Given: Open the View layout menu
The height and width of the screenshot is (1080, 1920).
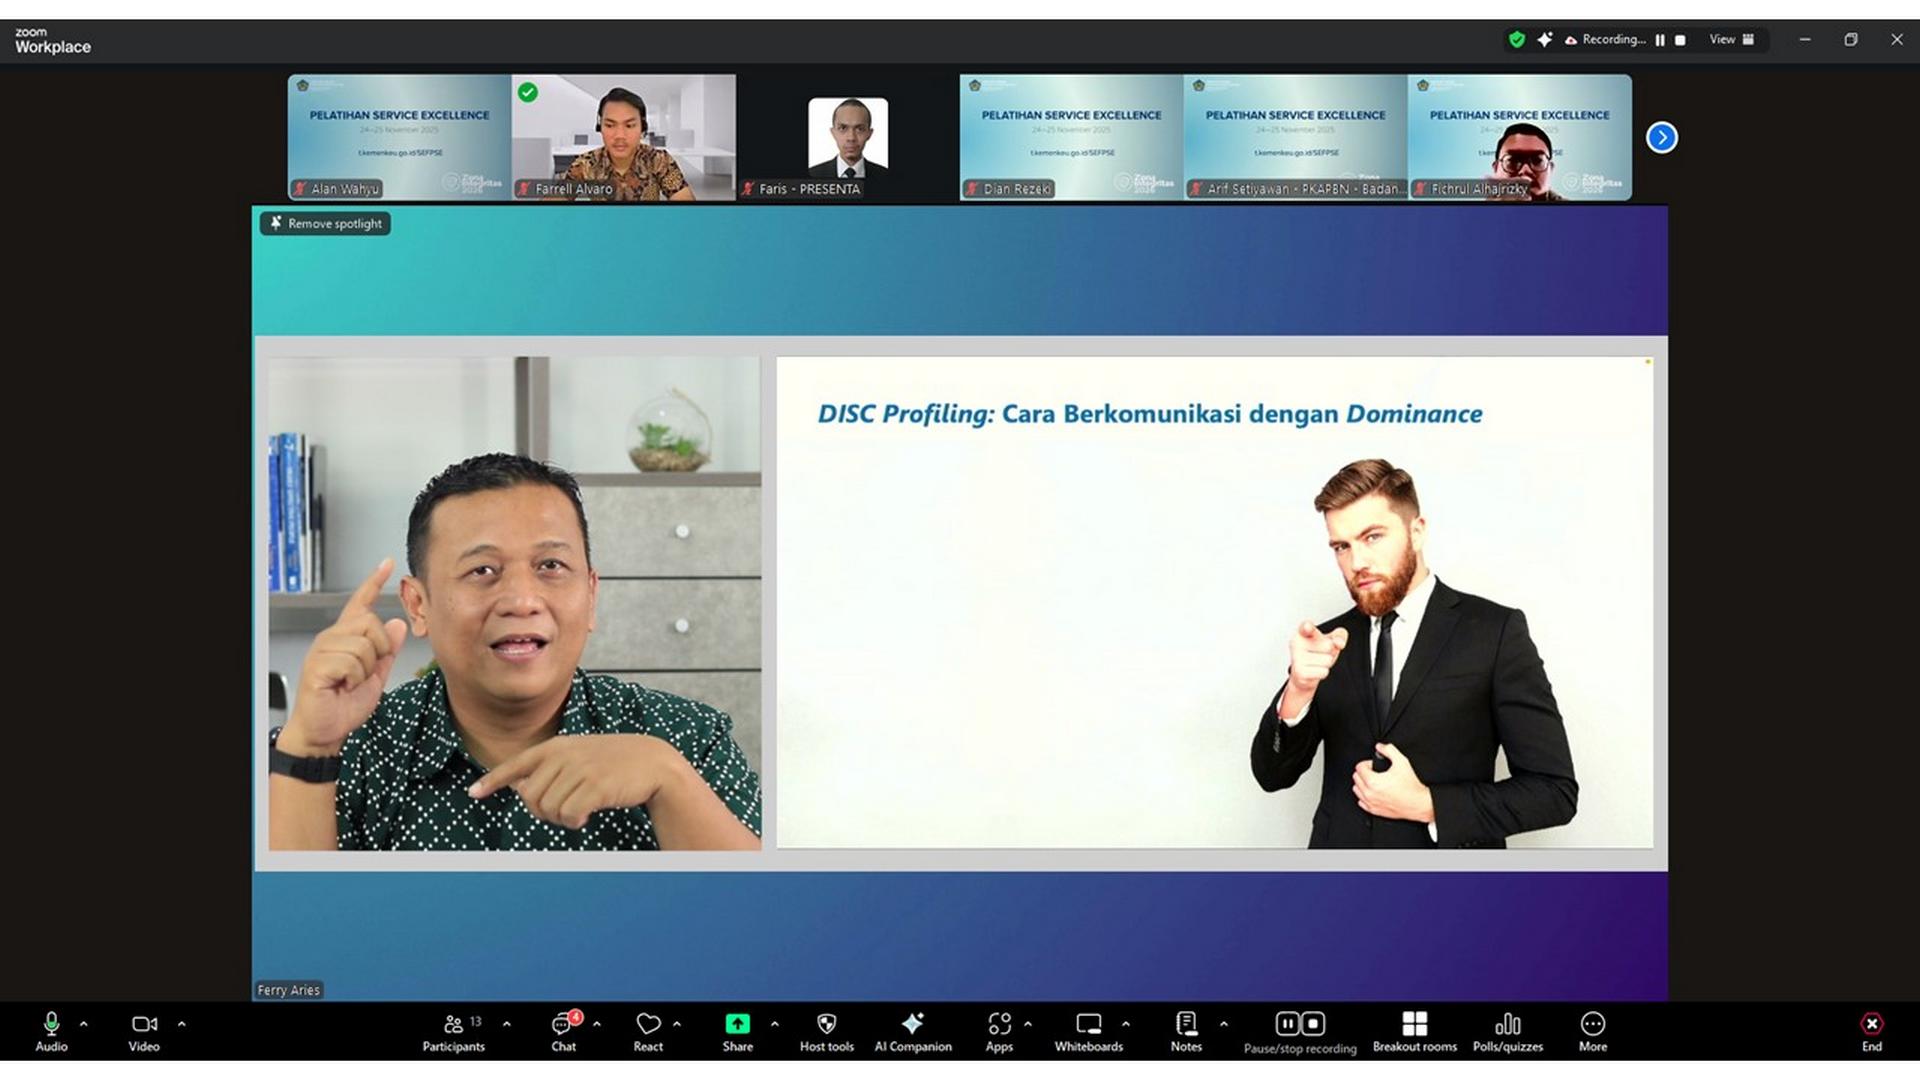Looking at the screenshot, I should (1731, 40).
